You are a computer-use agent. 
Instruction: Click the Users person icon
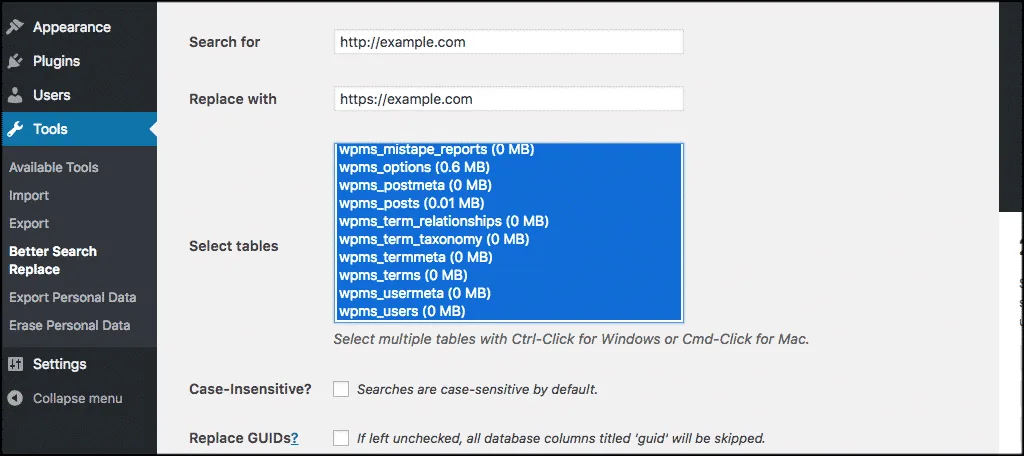pos(15,95)
